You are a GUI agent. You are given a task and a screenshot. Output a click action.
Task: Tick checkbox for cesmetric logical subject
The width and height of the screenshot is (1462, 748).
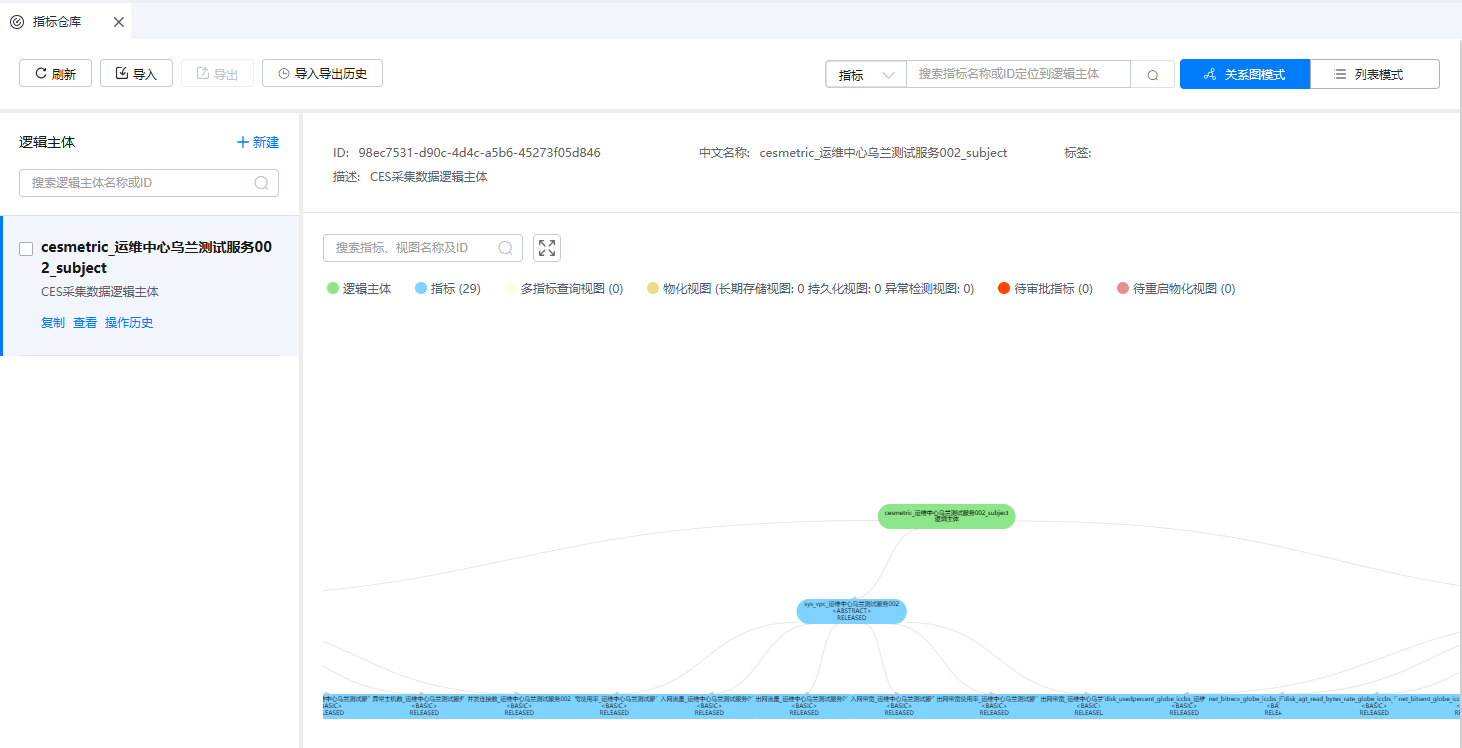(x=26, y=249)
